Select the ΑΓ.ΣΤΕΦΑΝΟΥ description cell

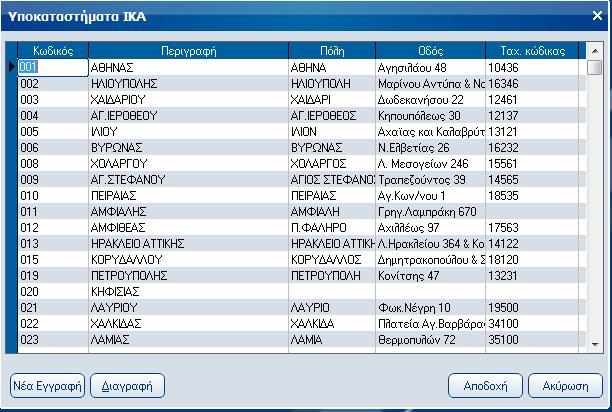[189, 179]
